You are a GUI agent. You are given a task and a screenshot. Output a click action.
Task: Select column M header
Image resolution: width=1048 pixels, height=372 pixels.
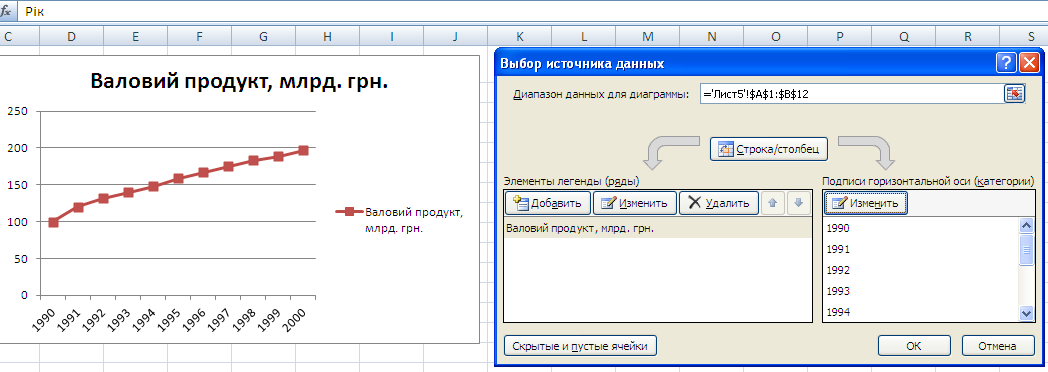(x=647, y=37)
